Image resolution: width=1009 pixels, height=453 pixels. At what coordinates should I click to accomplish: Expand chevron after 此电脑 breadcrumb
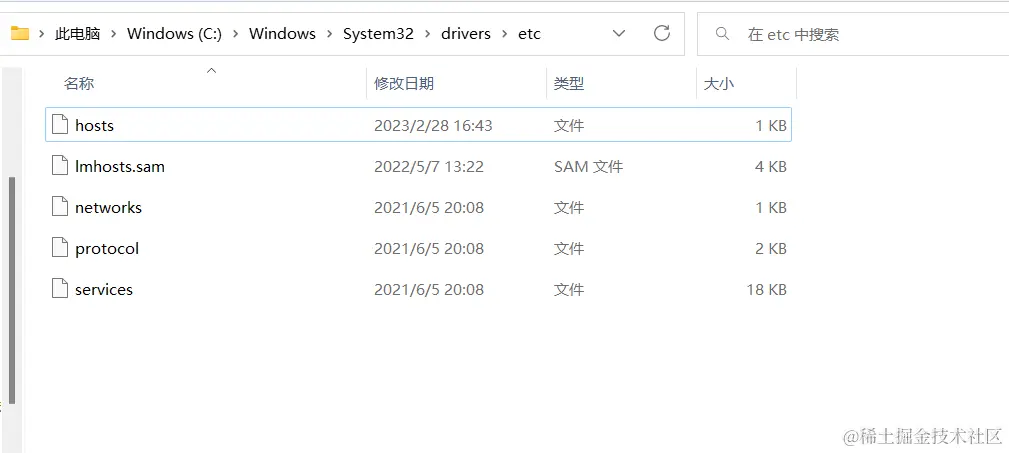point(113,34)
